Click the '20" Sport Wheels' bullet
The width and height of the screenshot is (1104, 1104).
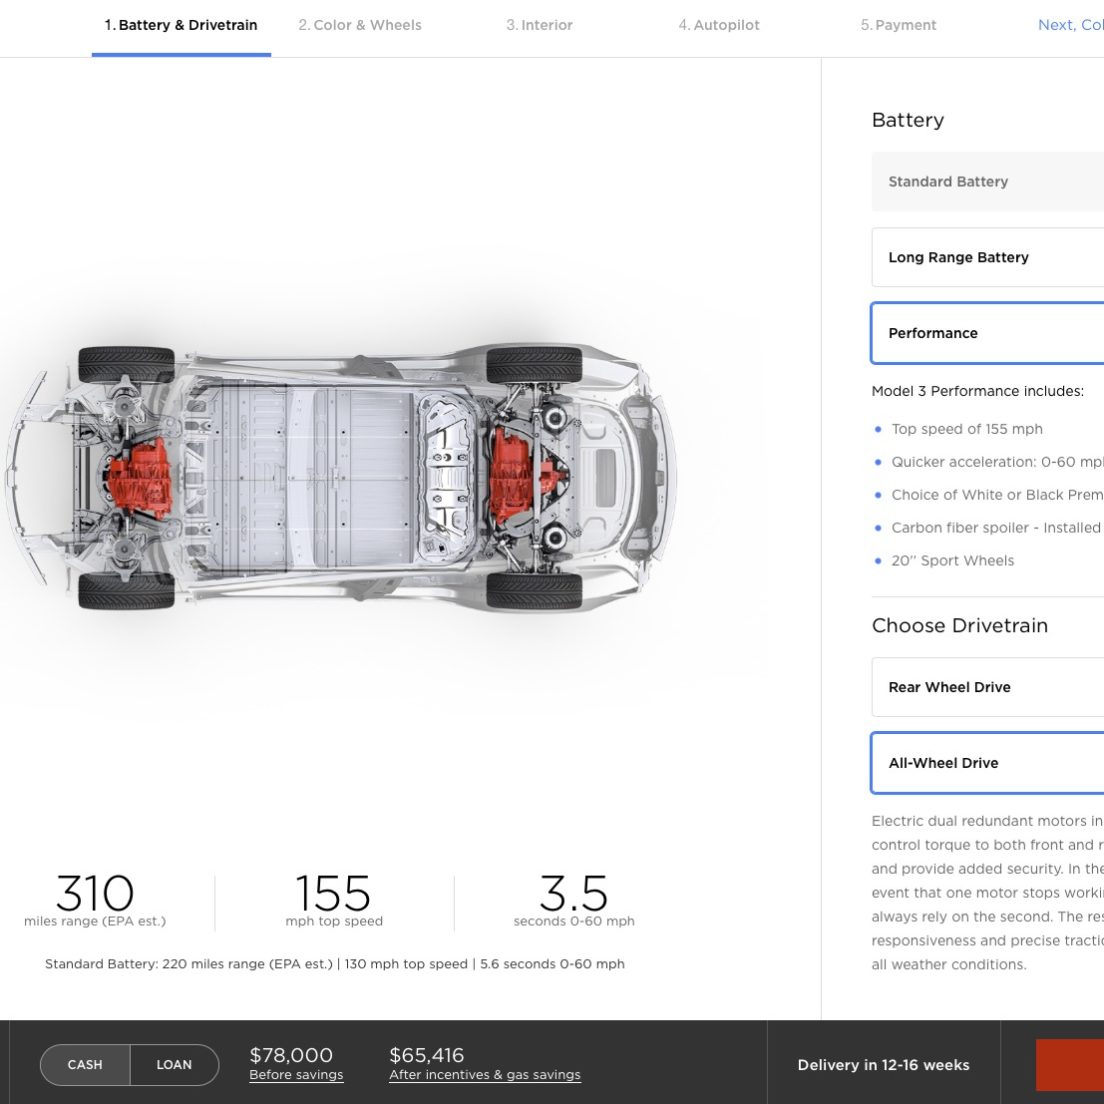953,561
